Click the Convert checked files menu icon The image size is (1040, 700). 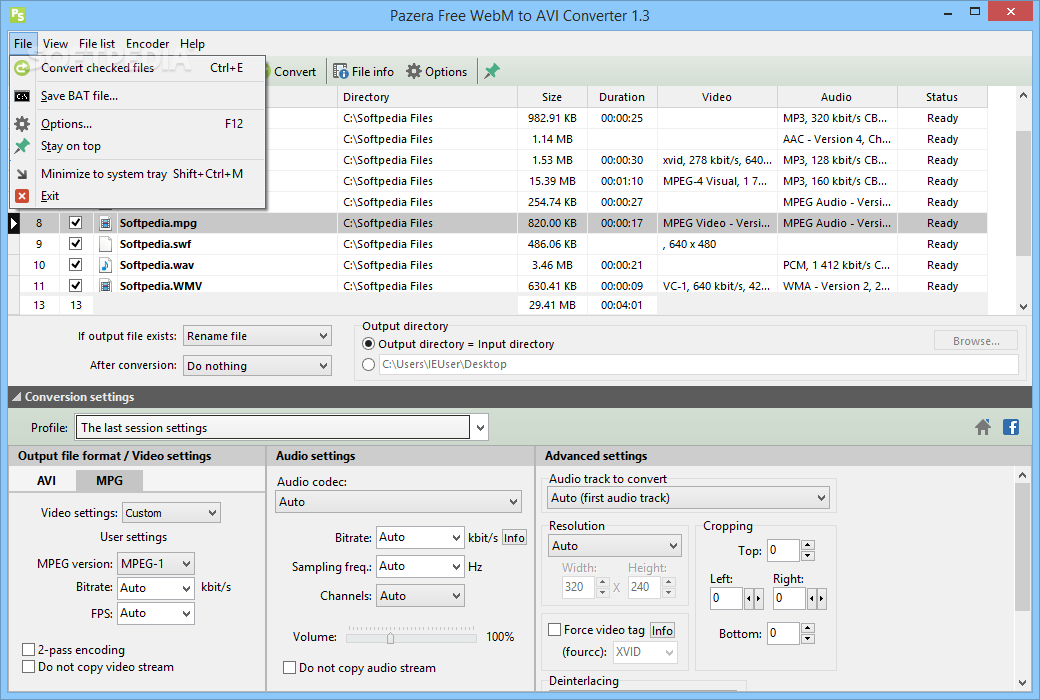coord(22,68)
